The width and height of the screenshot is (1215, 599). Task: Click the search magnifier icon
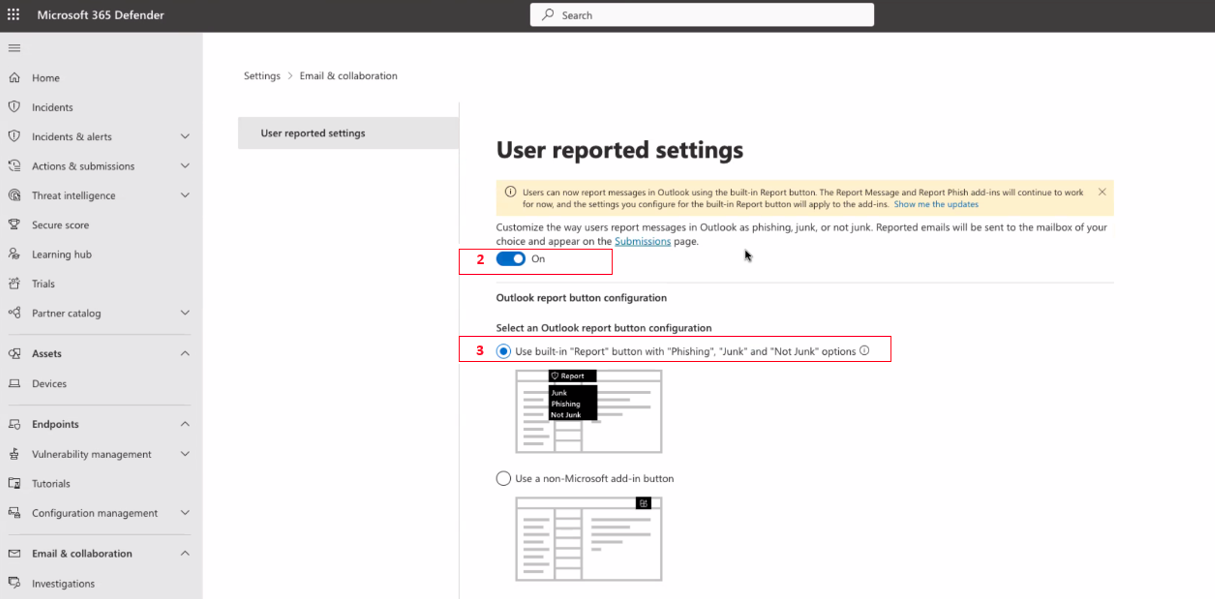tap(548, 15)
